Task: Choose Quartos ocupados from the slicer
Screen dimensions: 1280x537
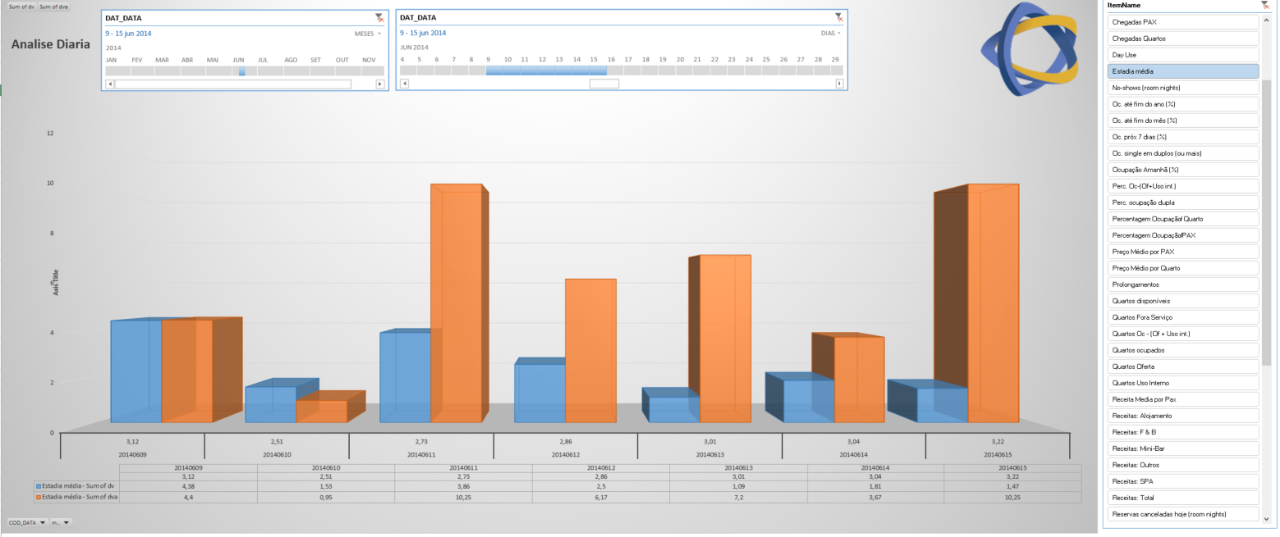Action: coord(1182,350)
